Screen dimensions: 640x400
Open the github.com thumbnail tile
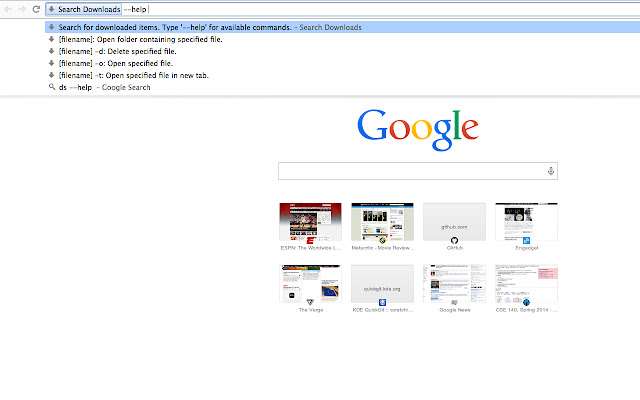coord(454,222)
